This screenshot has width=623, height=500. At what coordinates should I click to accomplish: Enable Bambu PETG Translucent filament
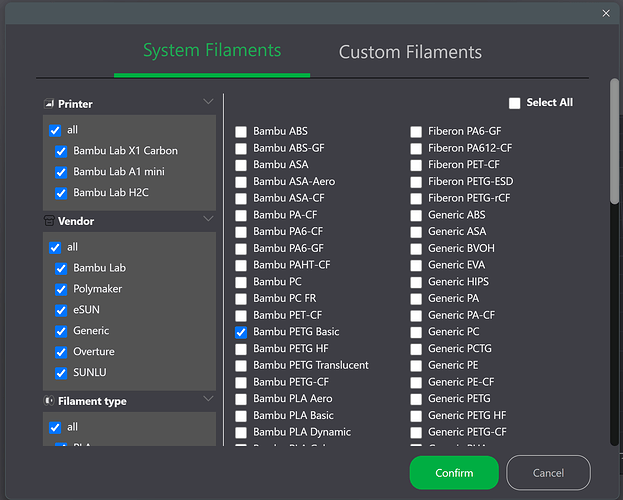coord(241,366)
